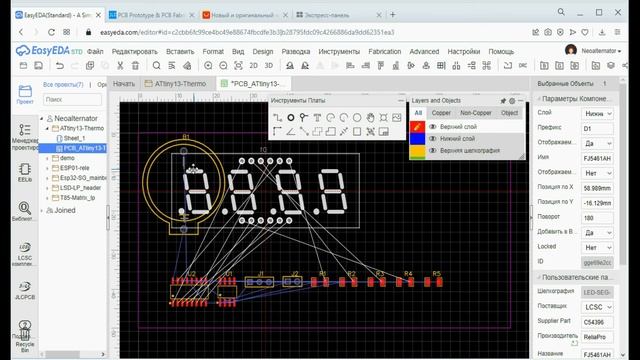Click the Delete trash icon in toolbar
640x360 pixels.
click(x=135, y=65)
